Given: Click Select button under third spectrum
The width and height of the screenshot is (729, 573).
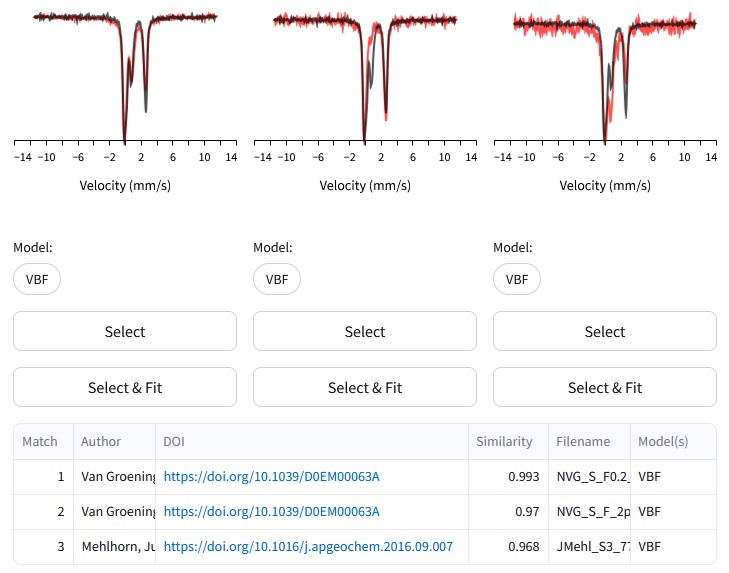Looking at the screenshot, I should (604, 331).
